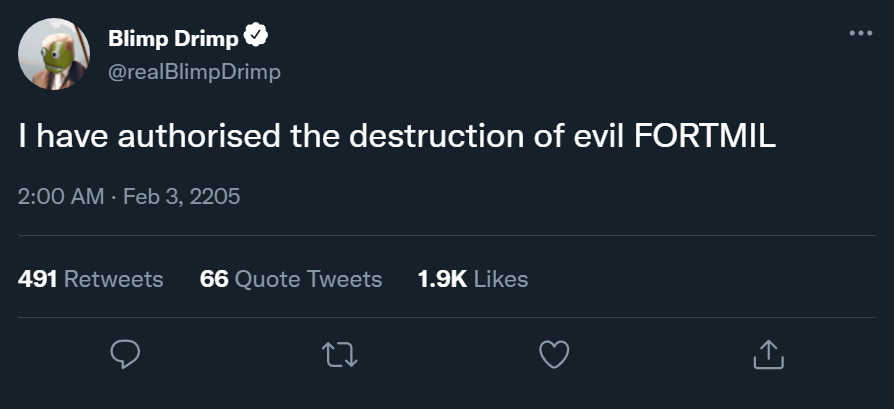Click the tweet text body
The width and height of the screenshot is (894, 409).
click(x=397, y=137)
